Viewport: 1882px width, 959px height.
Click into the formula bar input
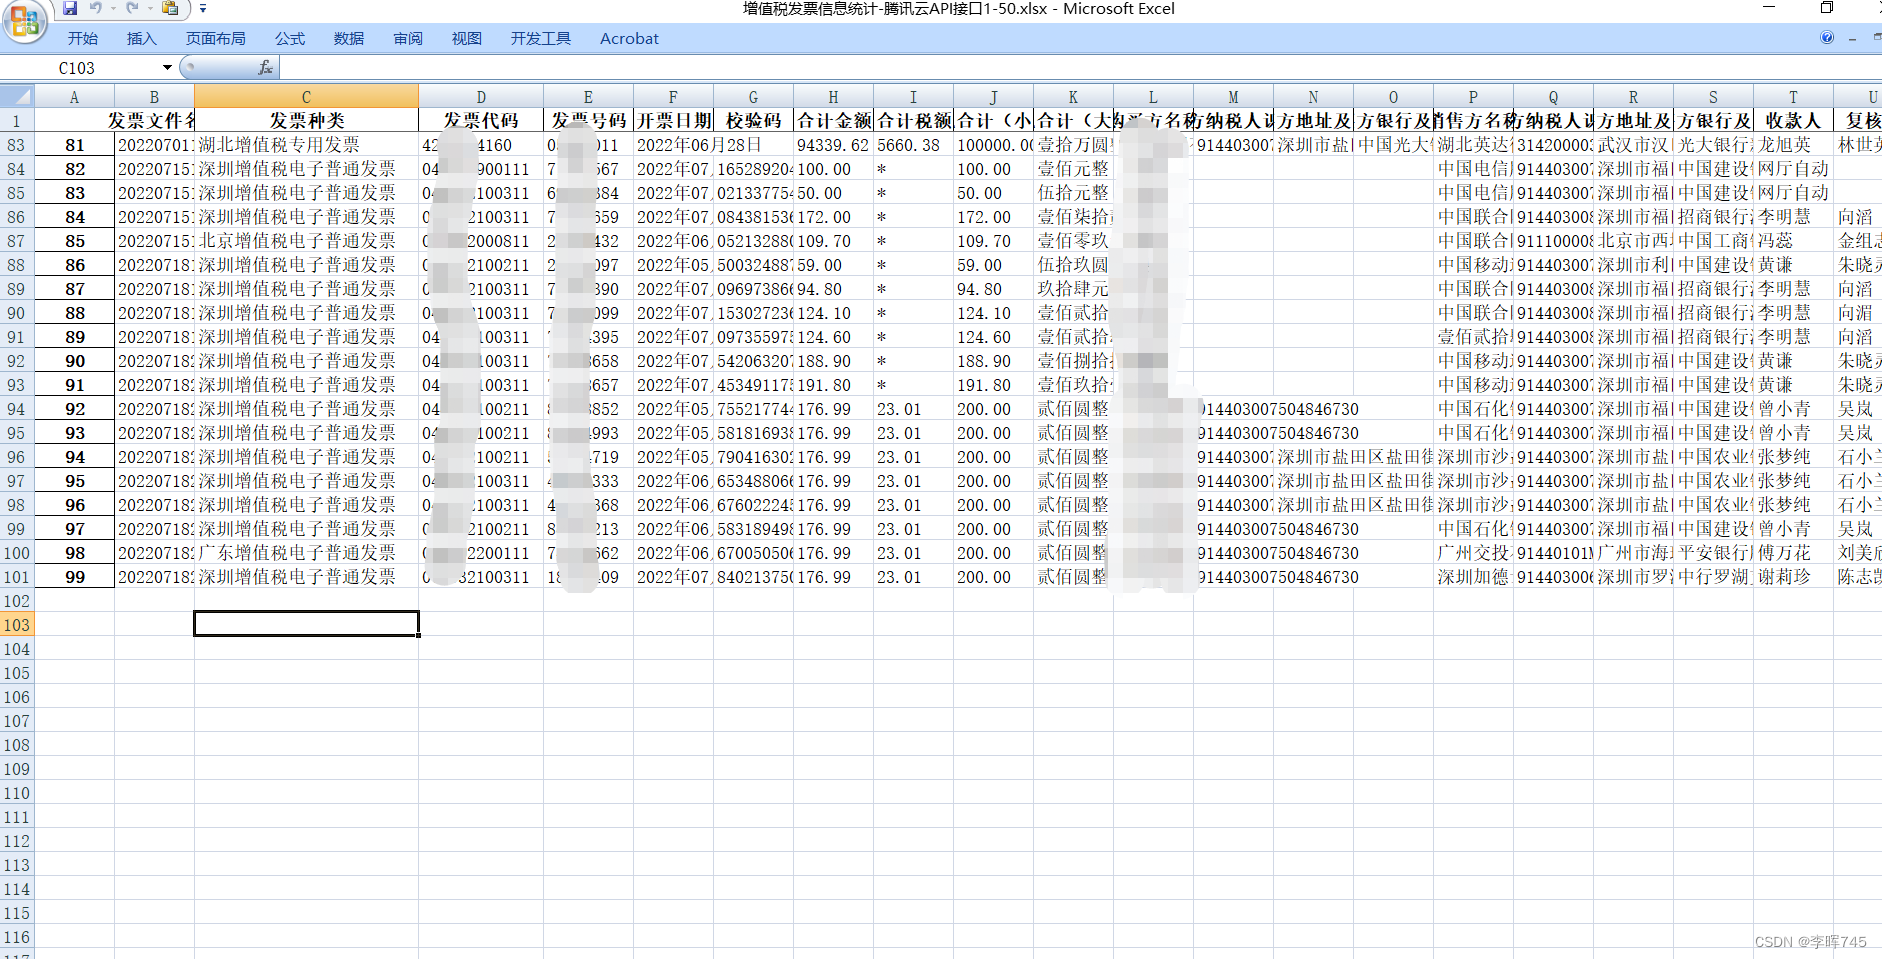click(1080, 68)
